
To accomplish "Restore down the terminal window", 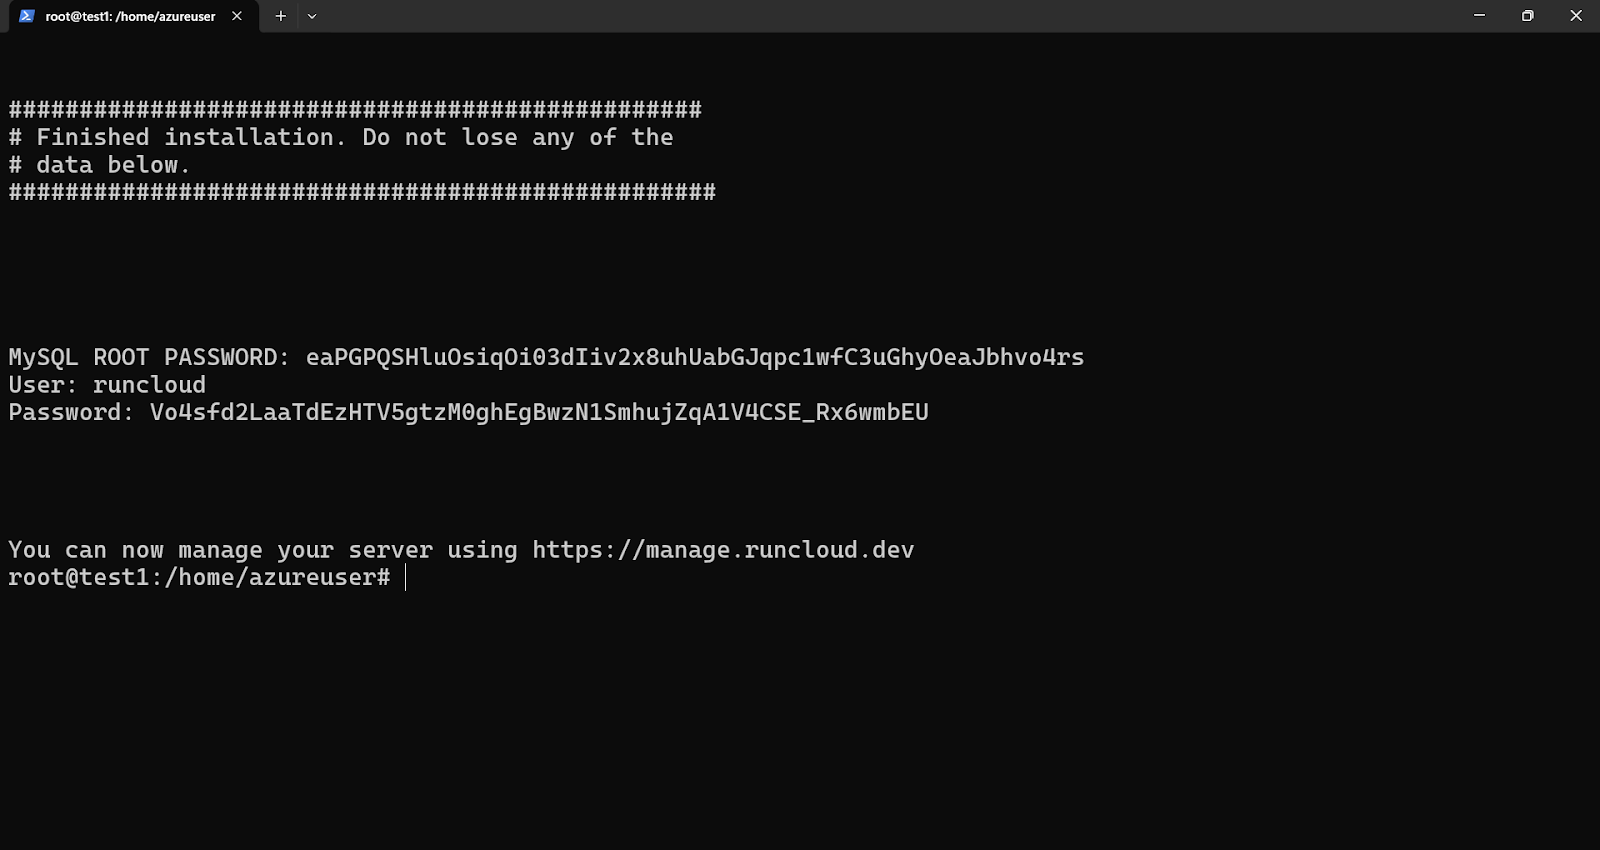I will pyautogui.click(x=1527, y=16).
